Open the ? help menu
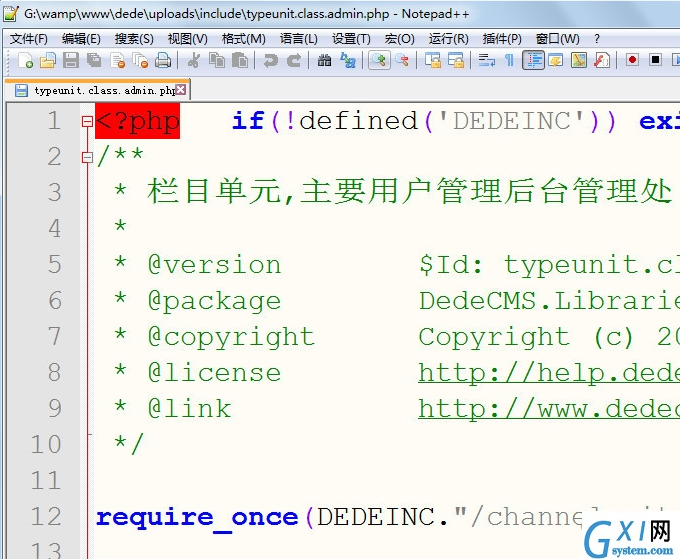Screen dimensions: 680x559 [x=597, y=39]
